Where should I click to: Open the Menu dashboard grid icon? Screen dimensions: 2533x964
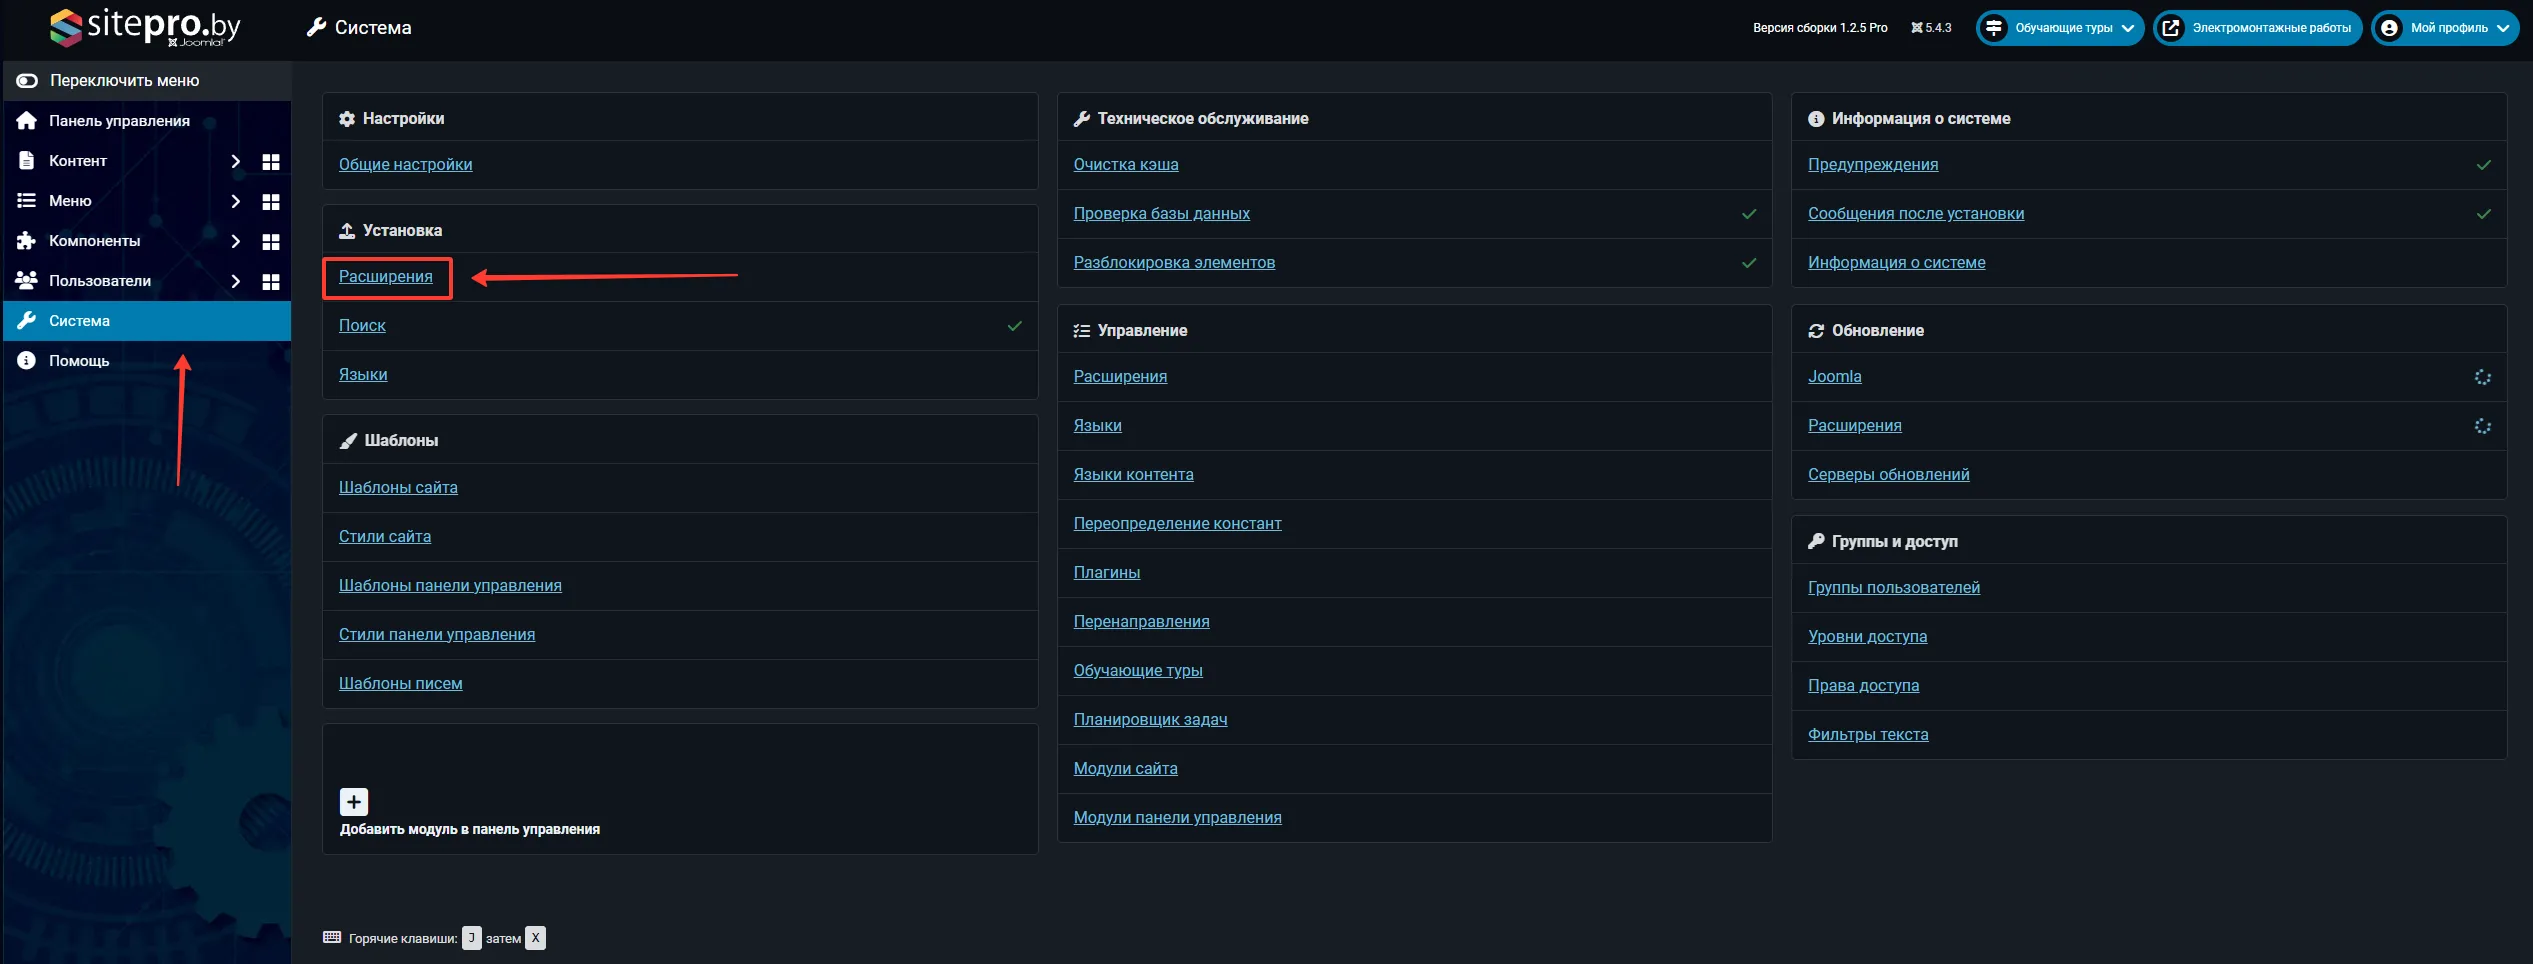tap(270, 202)
